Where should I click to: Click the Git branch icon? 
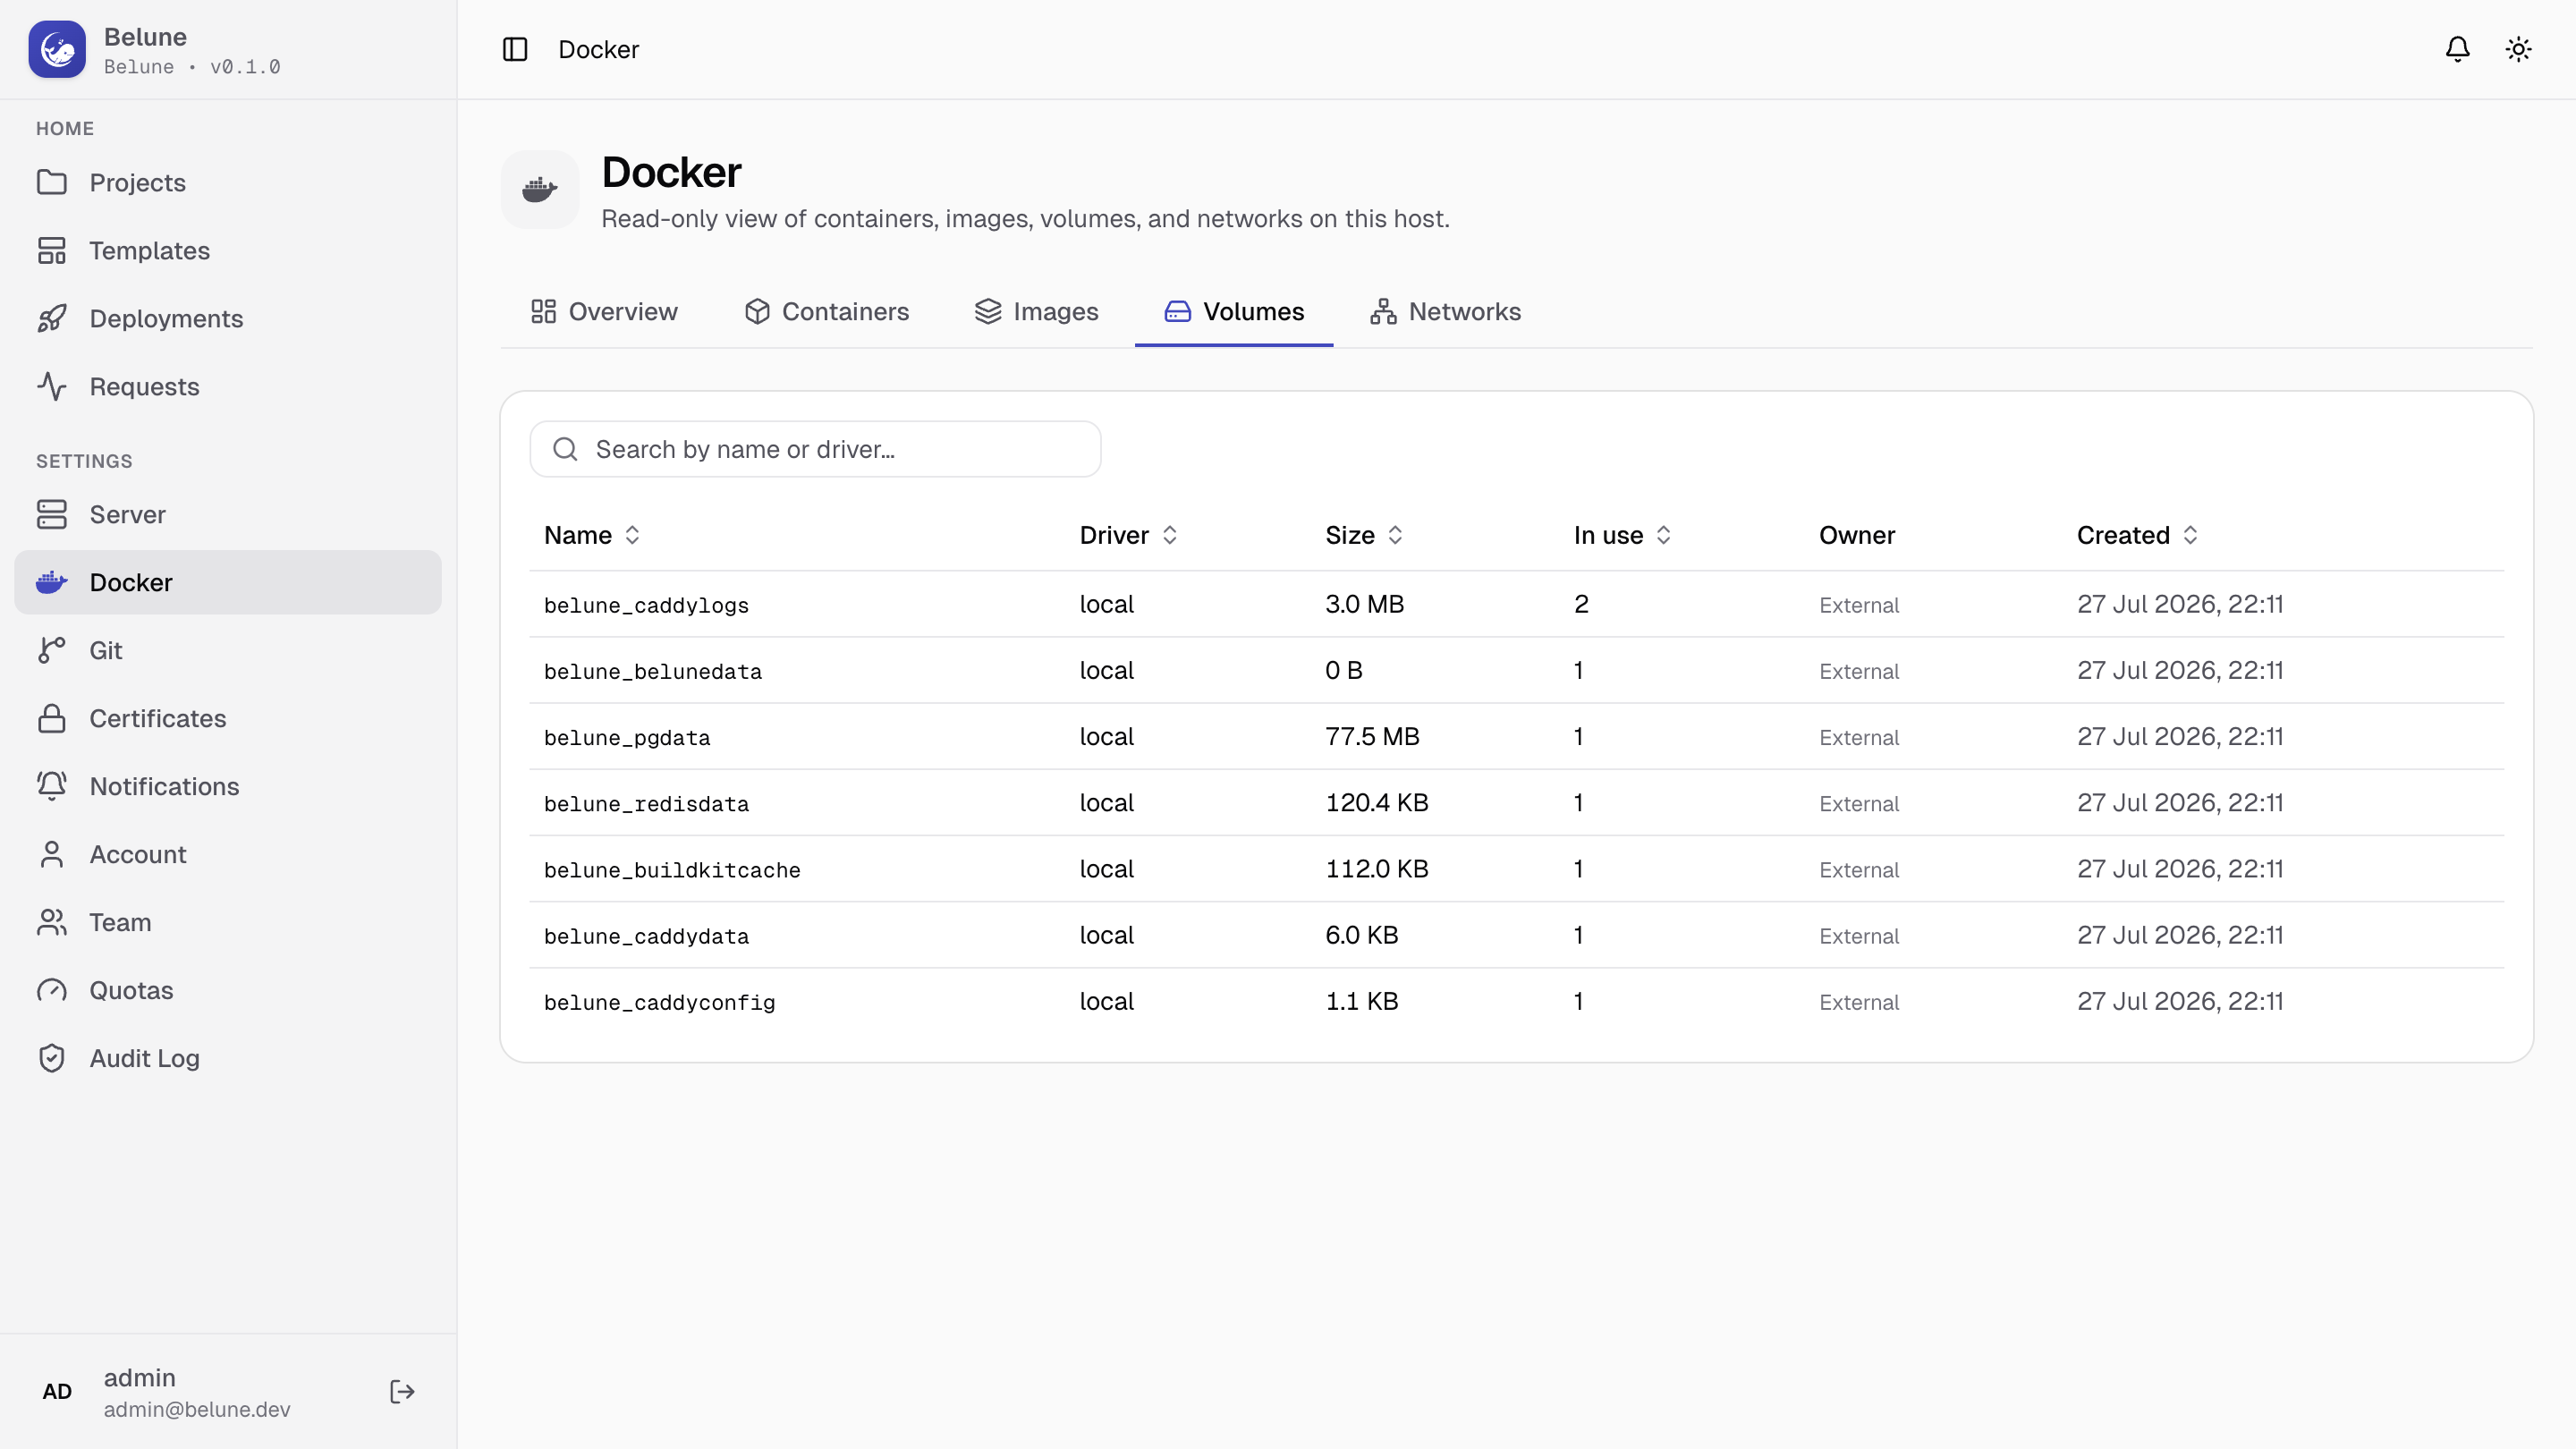point(52,650)
